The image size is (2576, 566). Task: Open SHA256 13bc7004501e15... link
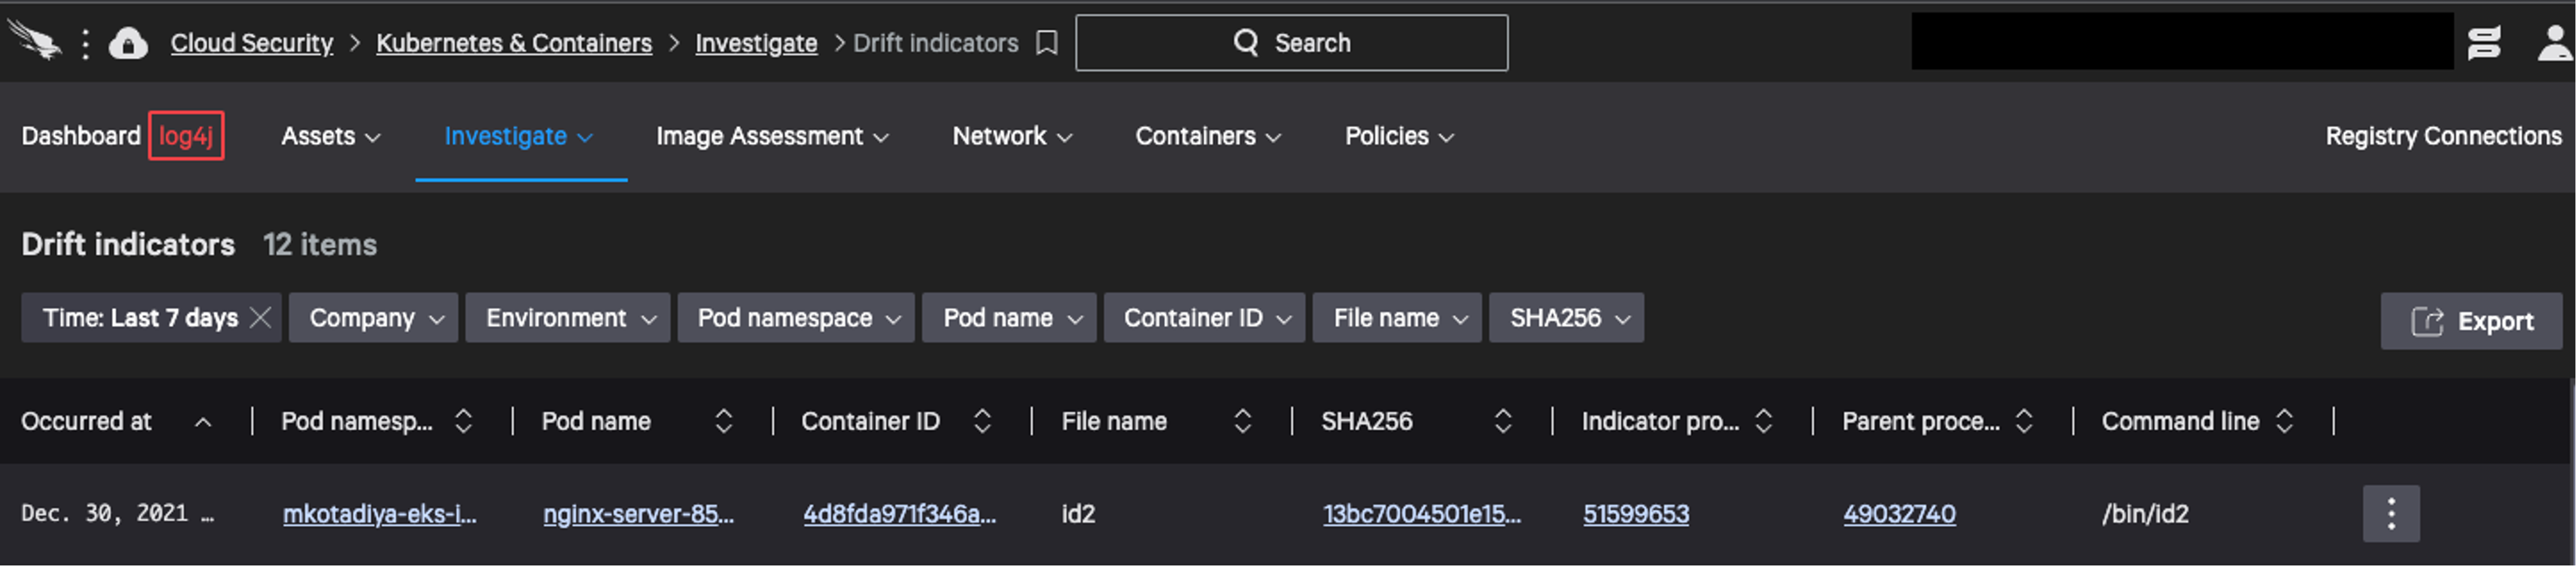1421,514
